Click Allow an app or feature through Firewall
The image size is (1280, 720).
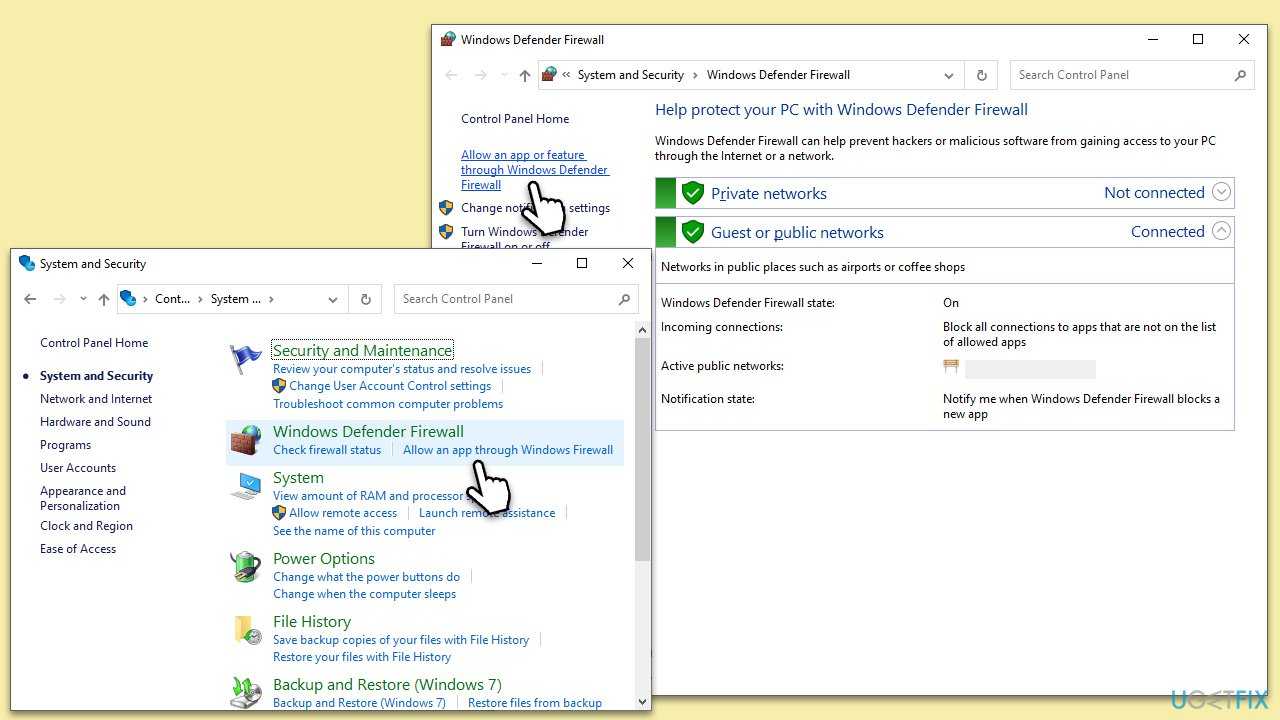(x=534, y=170)
